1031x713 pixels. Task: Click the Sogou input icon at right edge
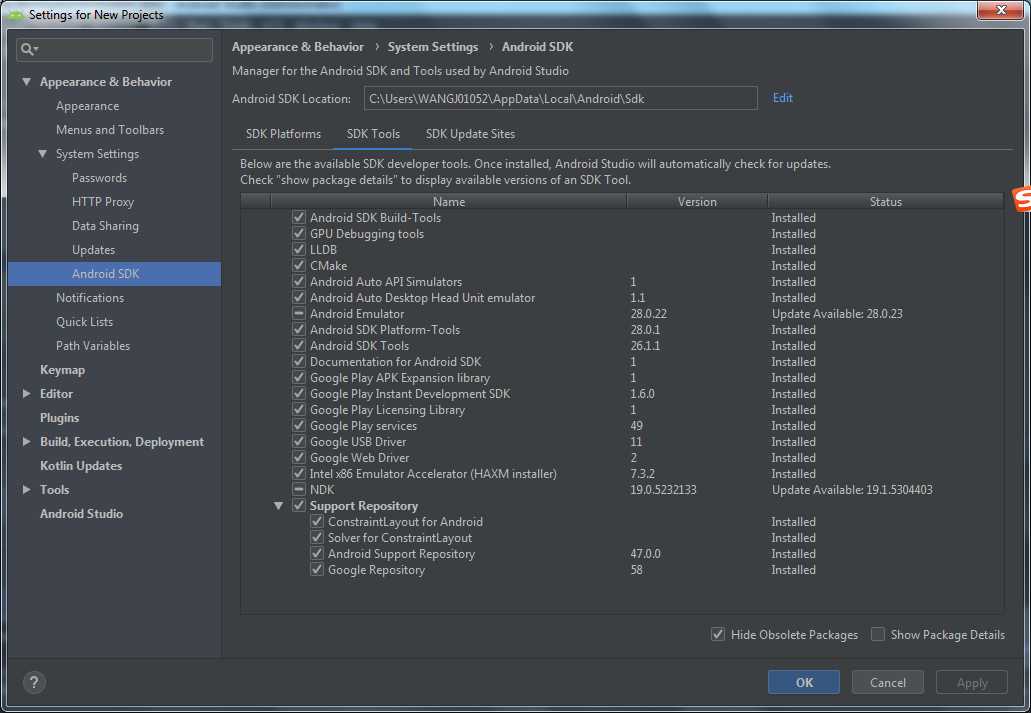(1022, 199)
